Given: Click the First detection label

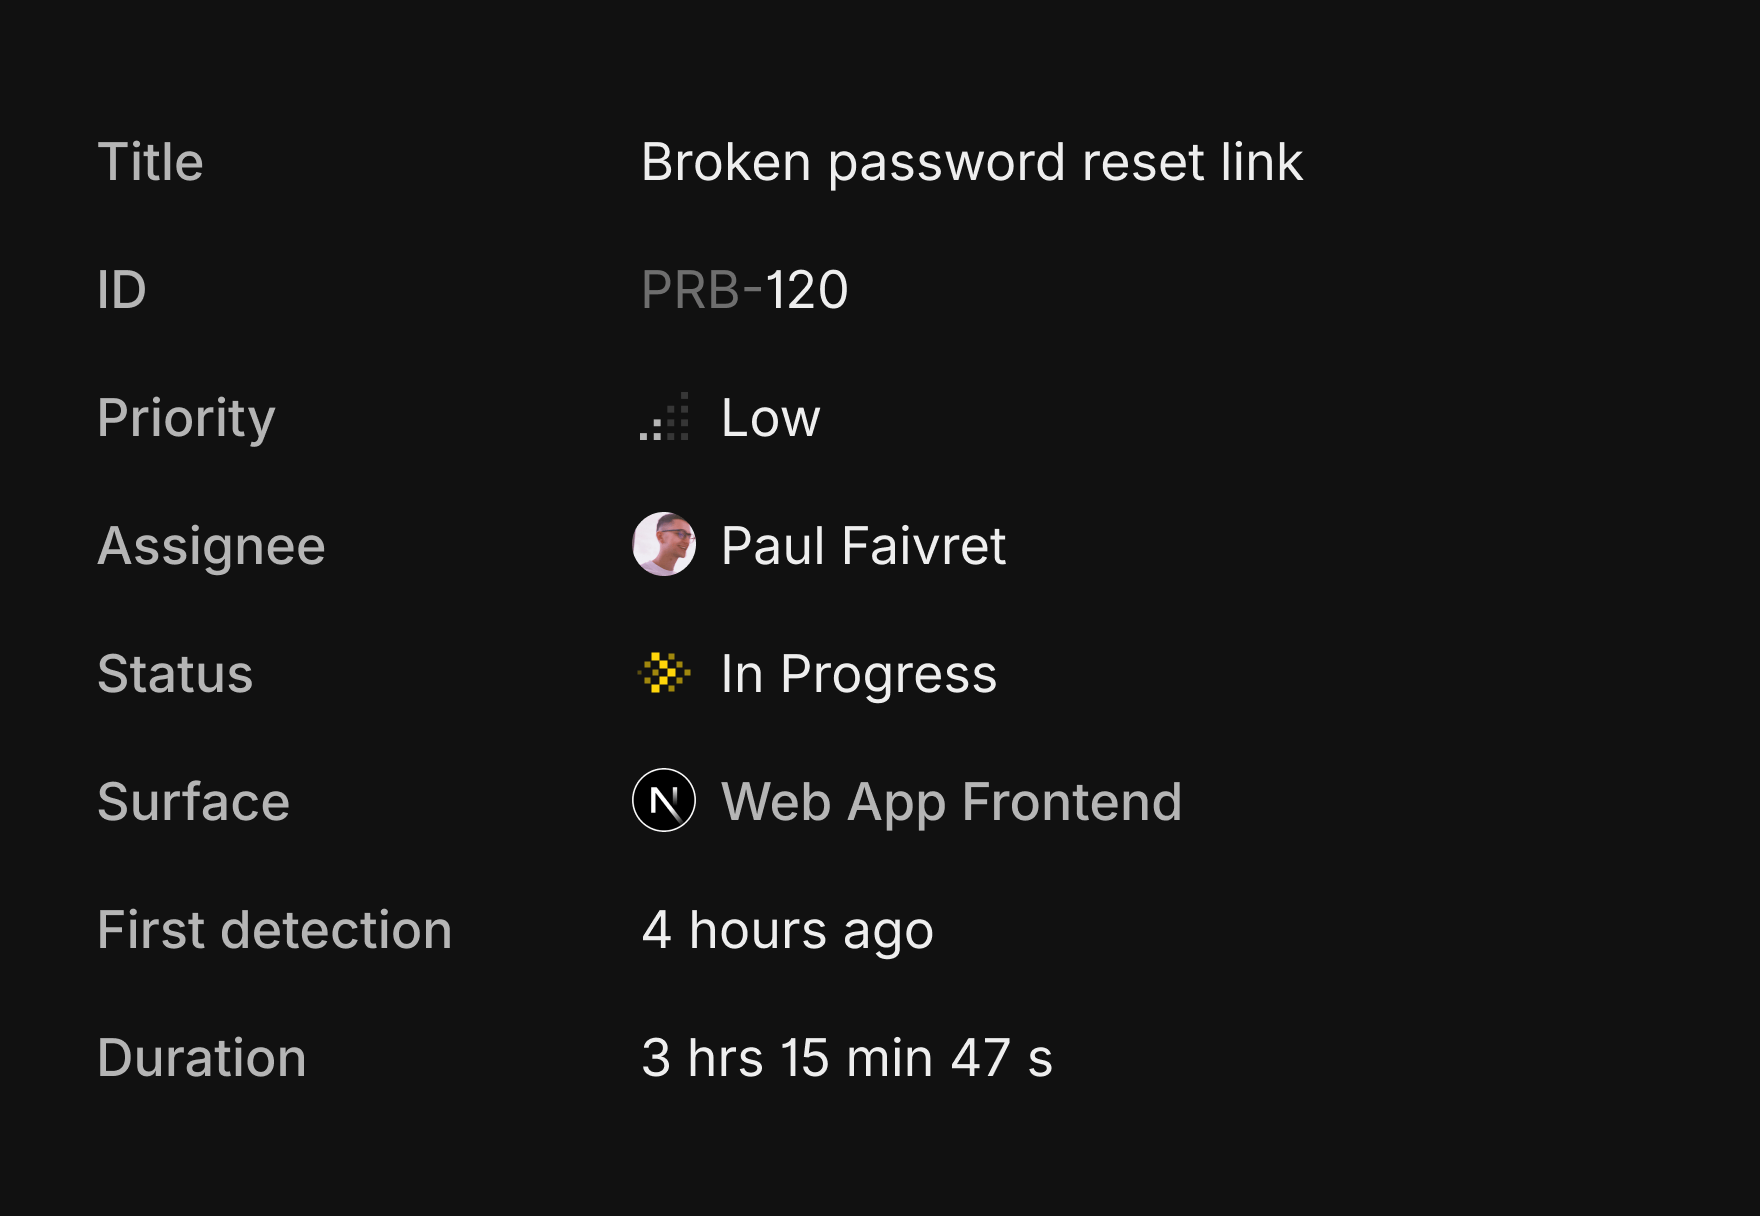Looking at the screenshot, I should pos(274,930).
